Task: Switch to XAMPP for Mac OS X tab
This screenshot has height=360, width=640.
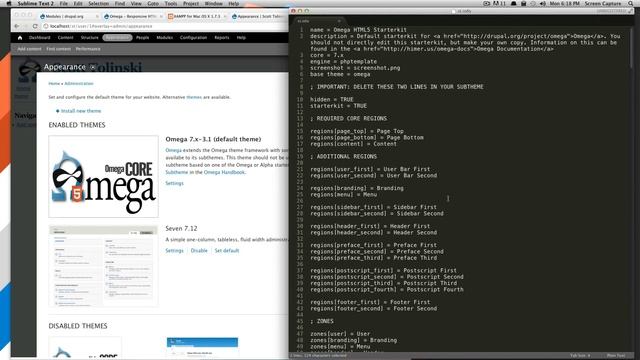Action: (x=196, y=16)
